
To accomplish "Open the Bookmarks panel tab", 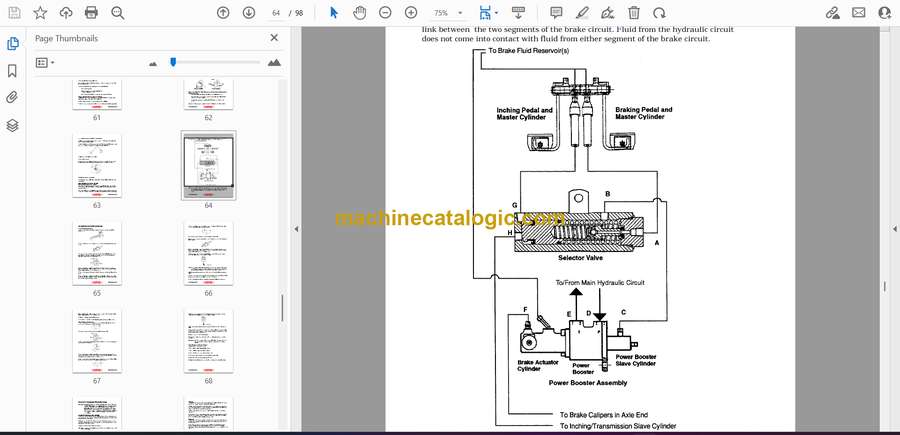I will coord(12,71).
